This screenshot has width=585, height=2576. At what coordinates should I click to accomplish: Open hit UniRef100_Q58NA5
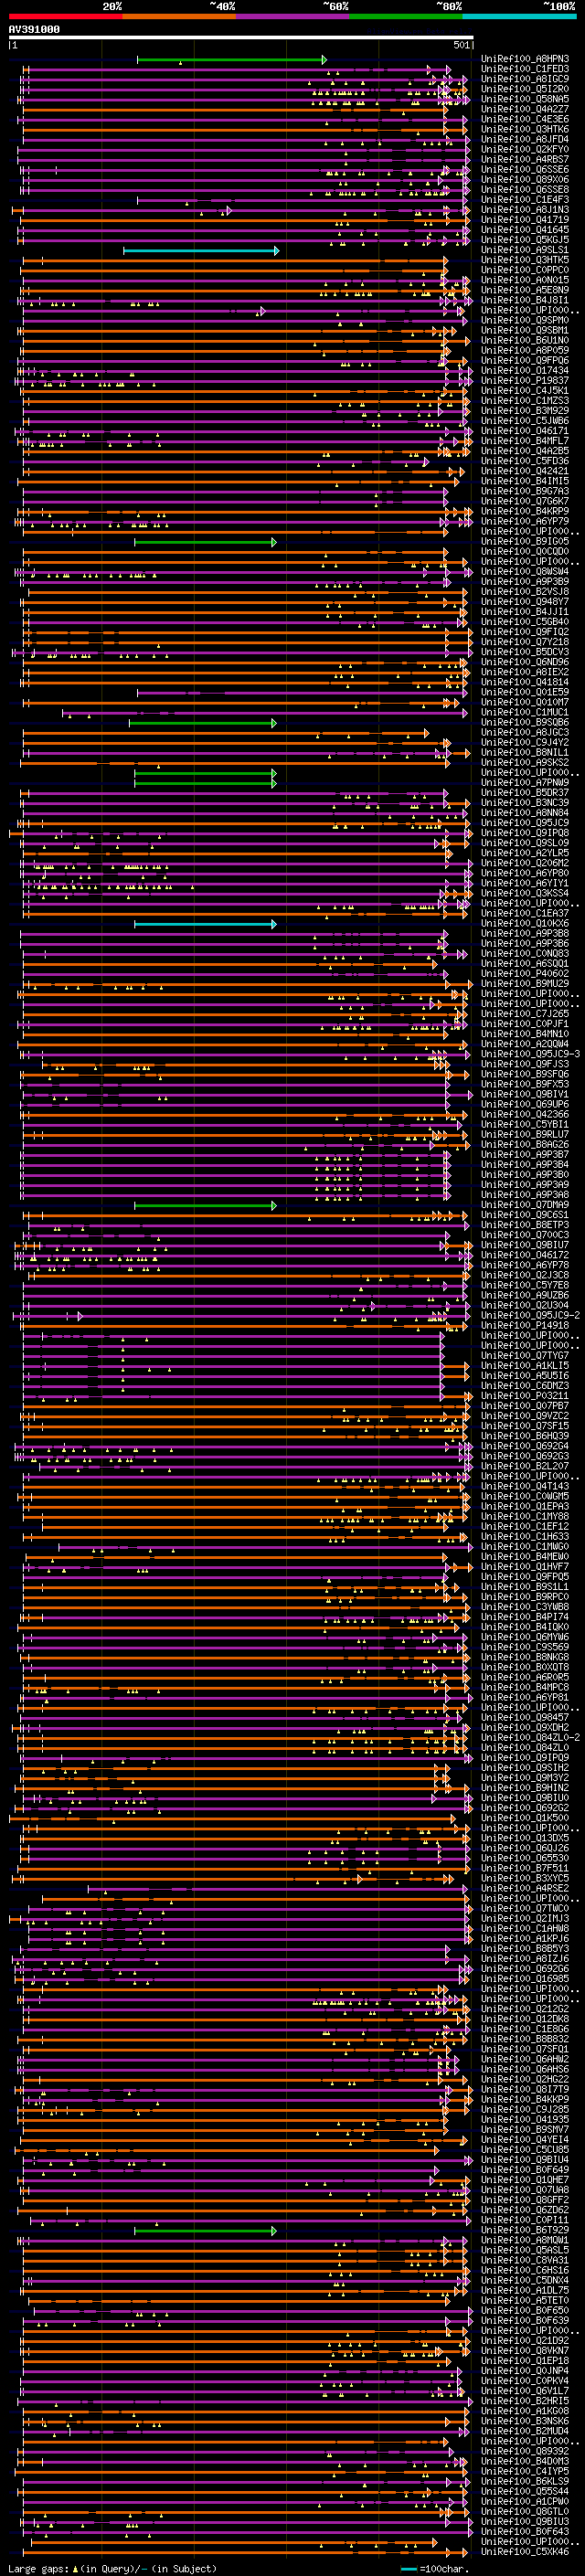pos(525,99)
